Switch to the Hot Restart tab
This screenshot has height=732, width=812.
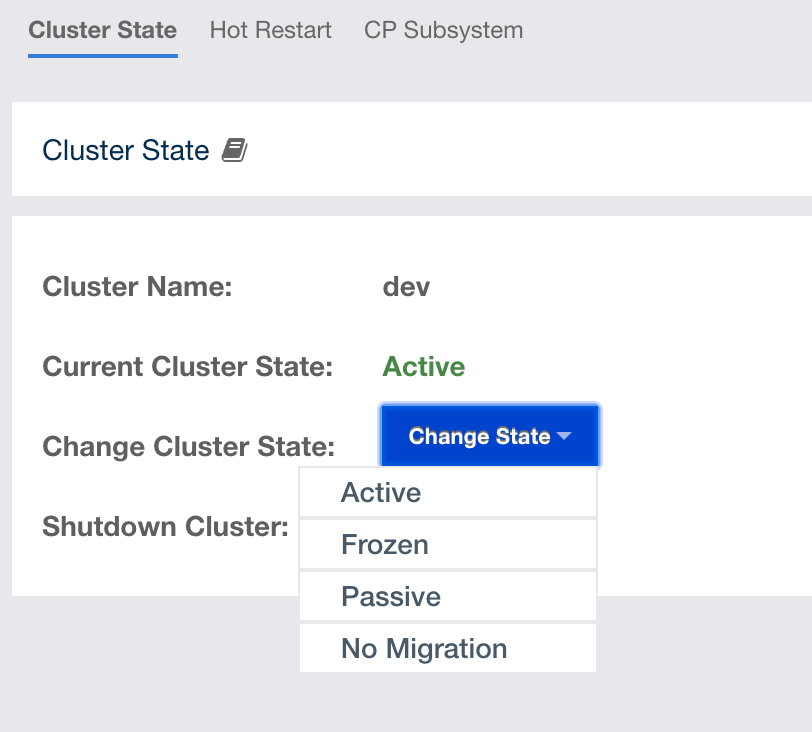coord(270,30)
